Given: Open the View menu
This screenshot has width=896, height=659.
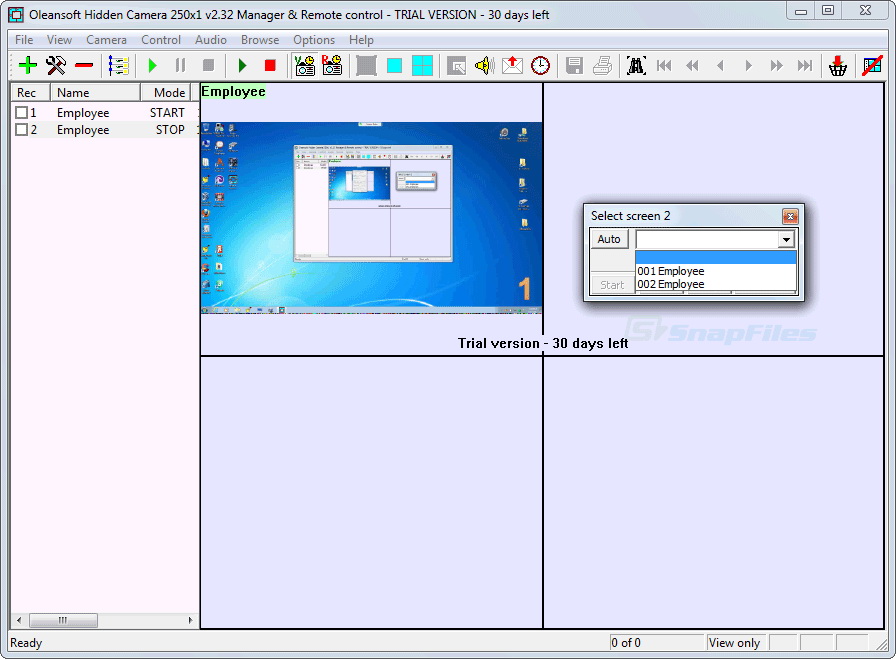Looking at the screenshot, I should (x=59, y=40).
